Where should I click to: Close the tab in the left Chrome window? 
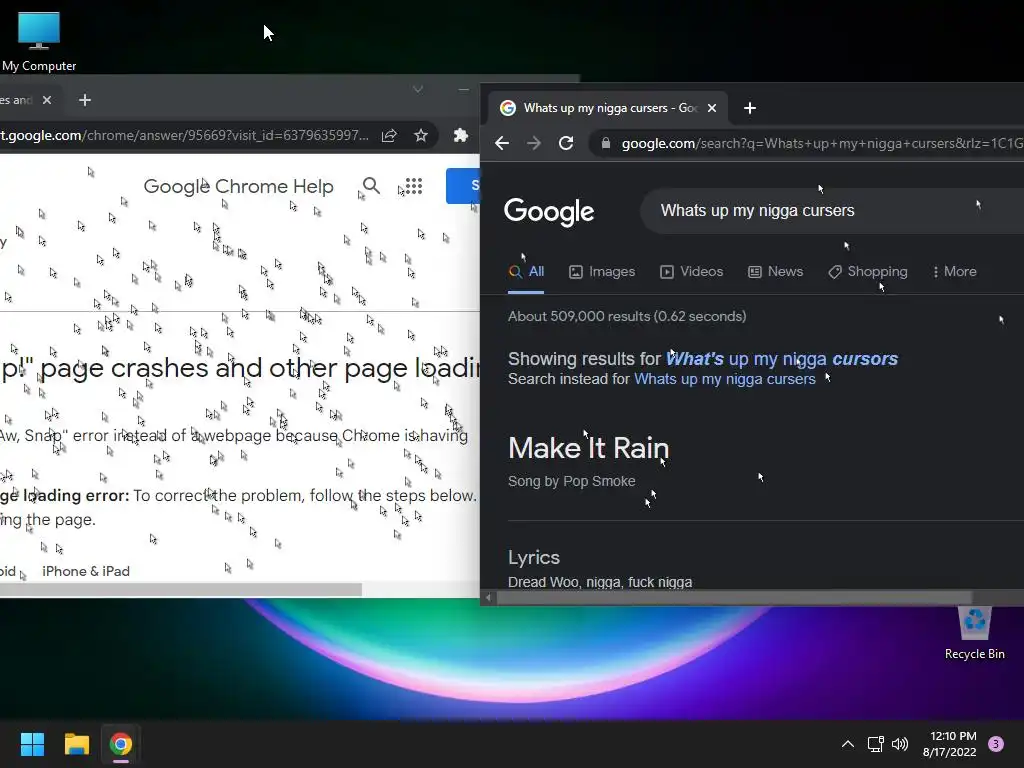[x=46, y=100]
